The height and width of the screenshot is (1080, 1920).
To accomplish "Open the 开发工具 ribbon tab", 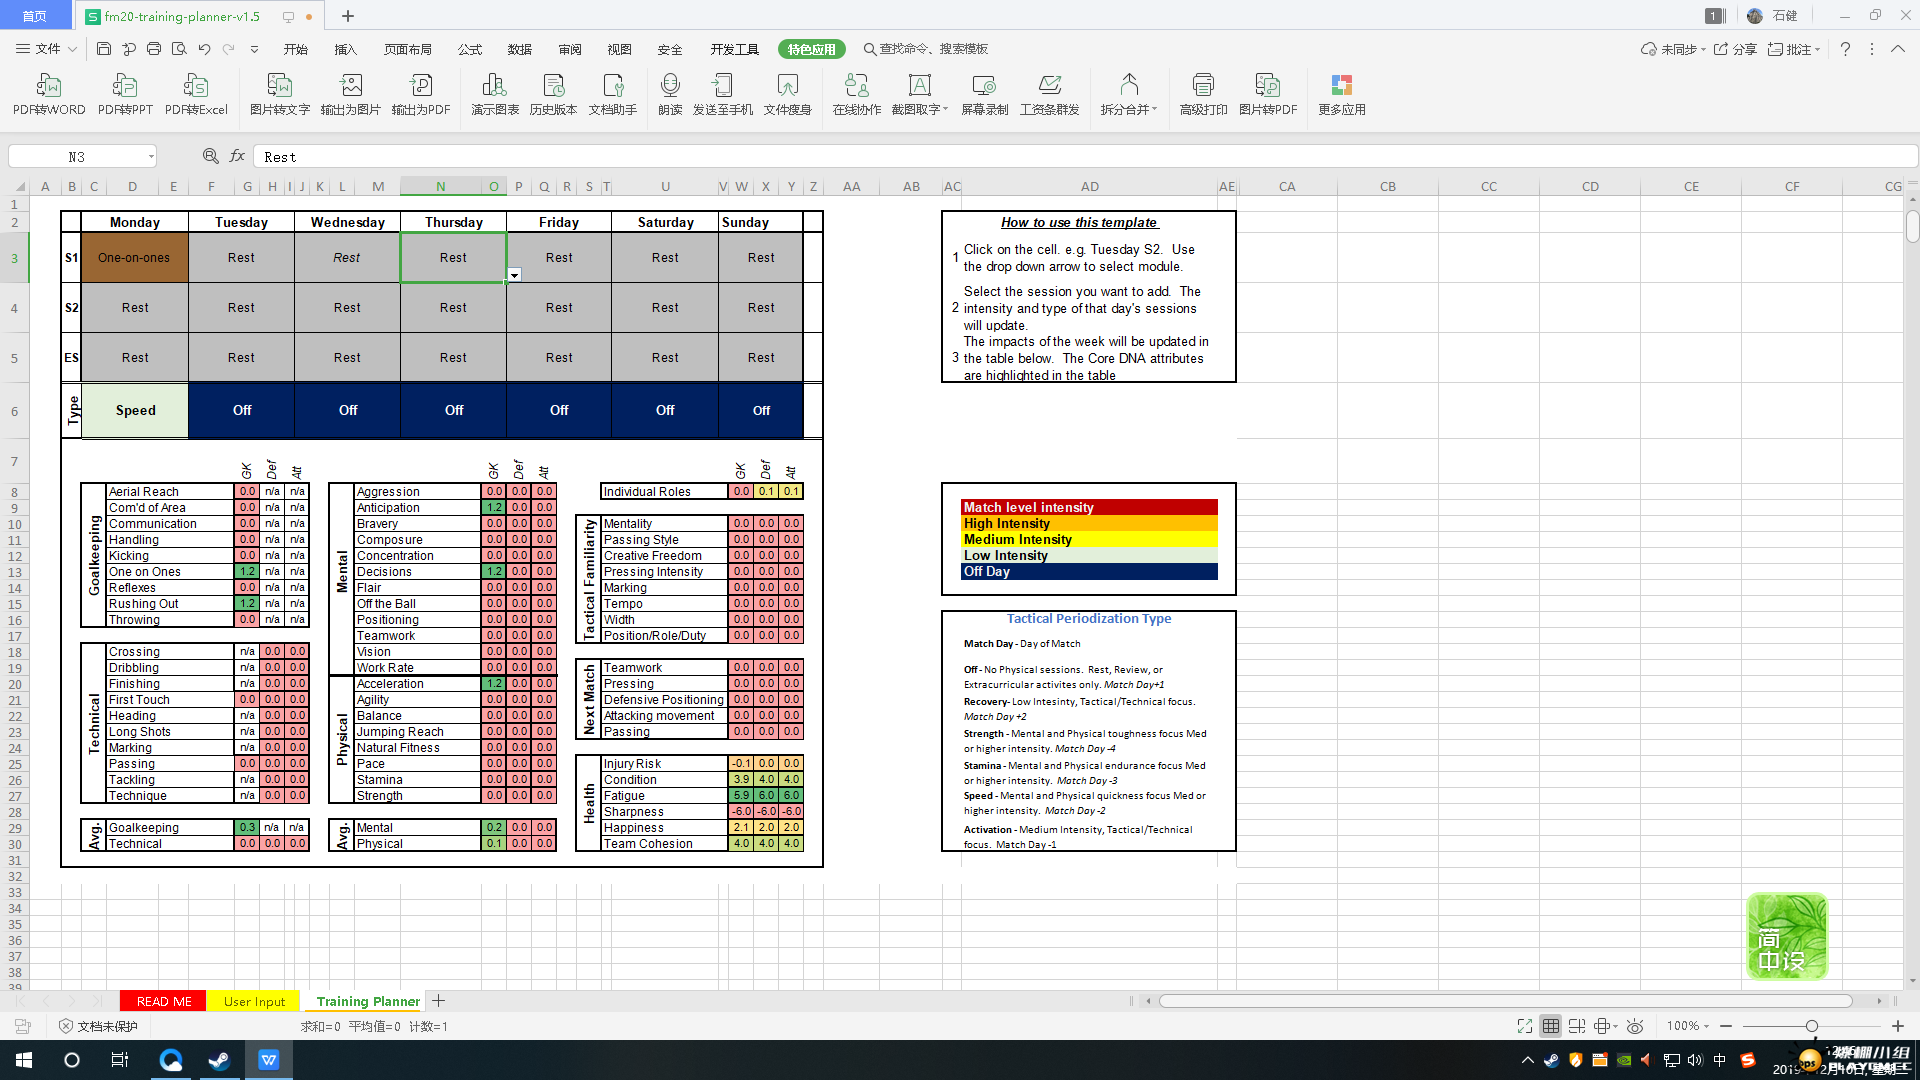I will (735, 49).
